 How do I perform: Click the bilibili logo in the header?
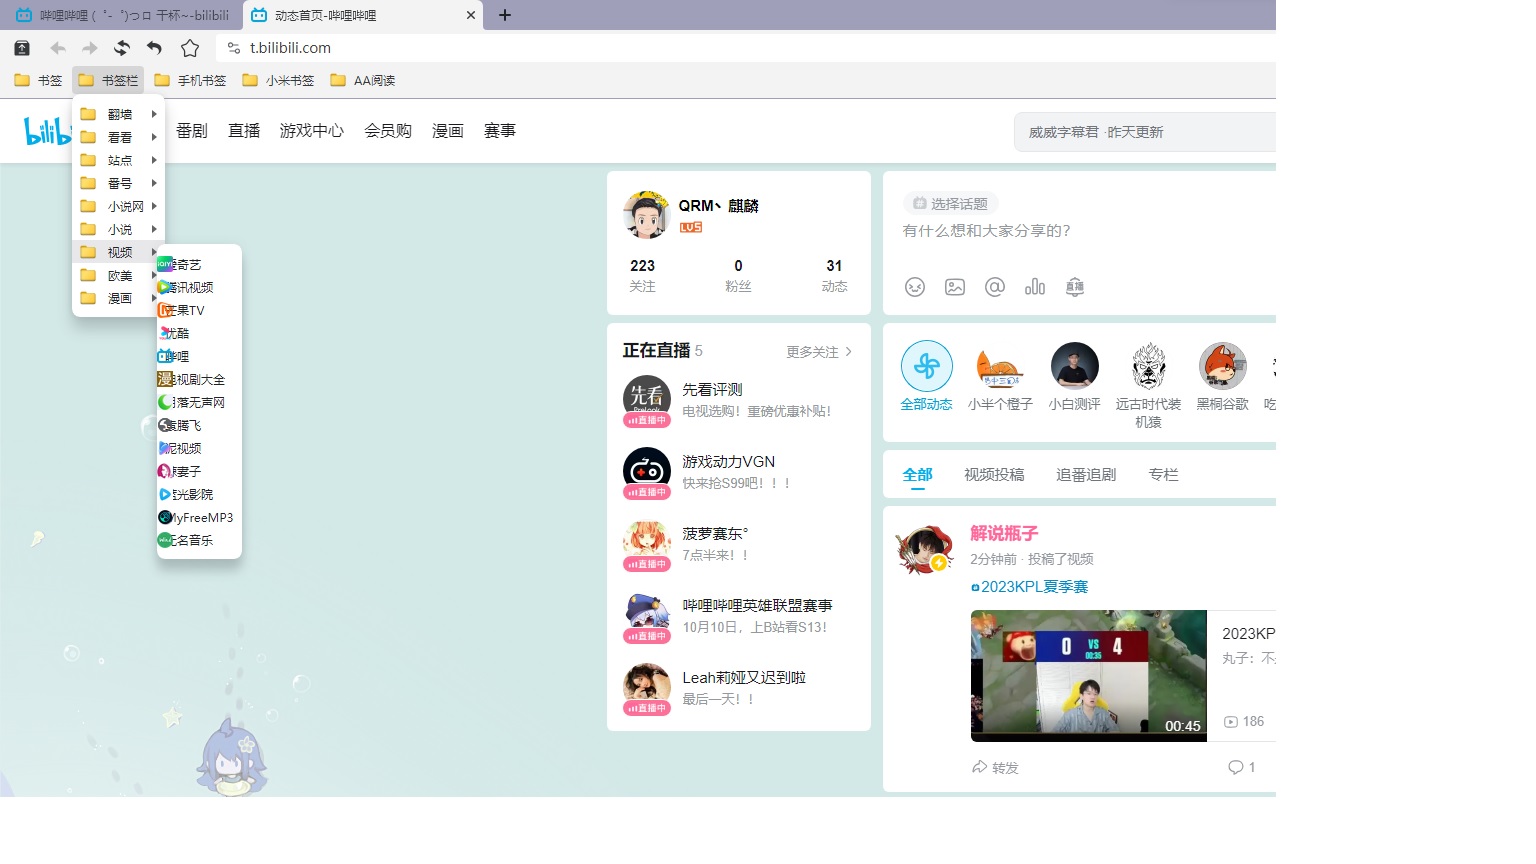[47, 131]
